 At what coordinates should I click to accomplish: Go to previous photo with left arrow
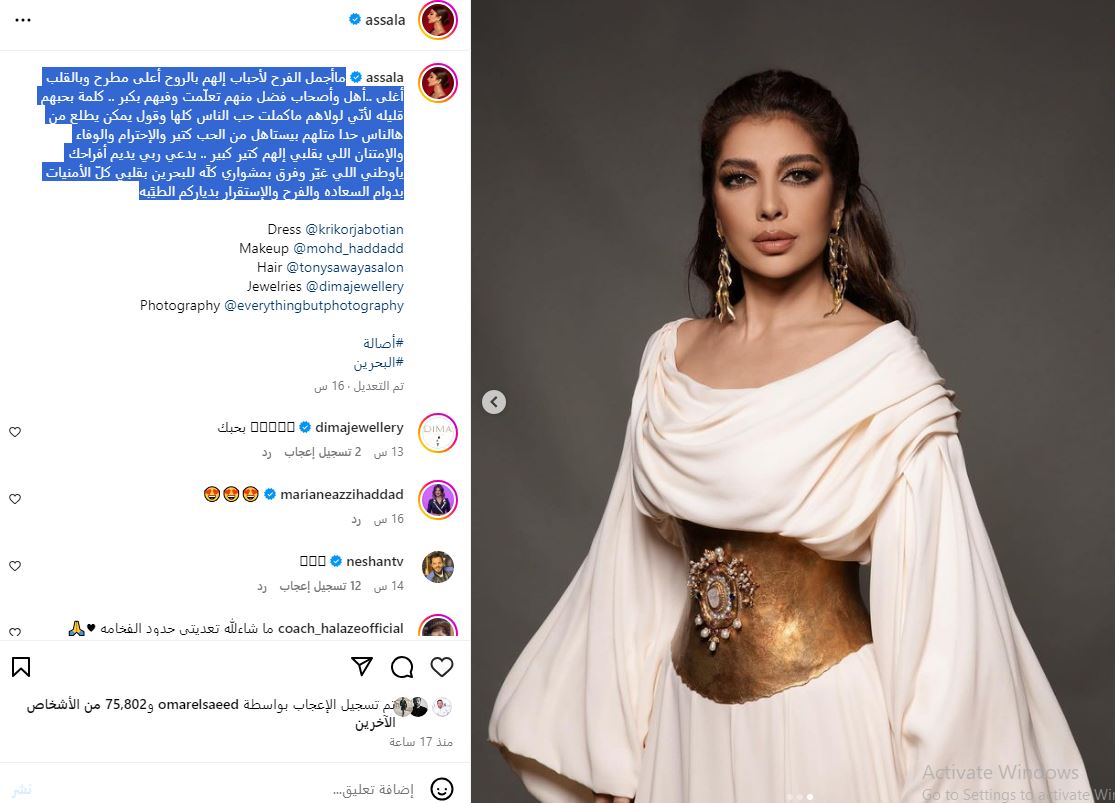[x=494, y=402]
